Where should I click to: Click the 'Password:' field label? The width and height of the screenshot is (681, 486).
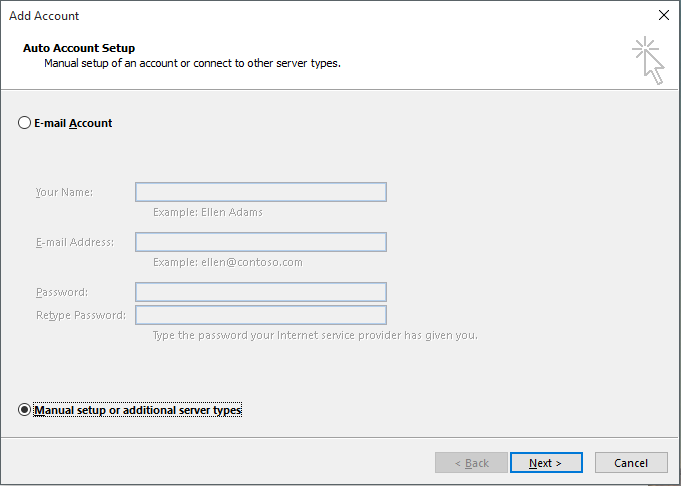pyautogui.click(x=62, y=292)
